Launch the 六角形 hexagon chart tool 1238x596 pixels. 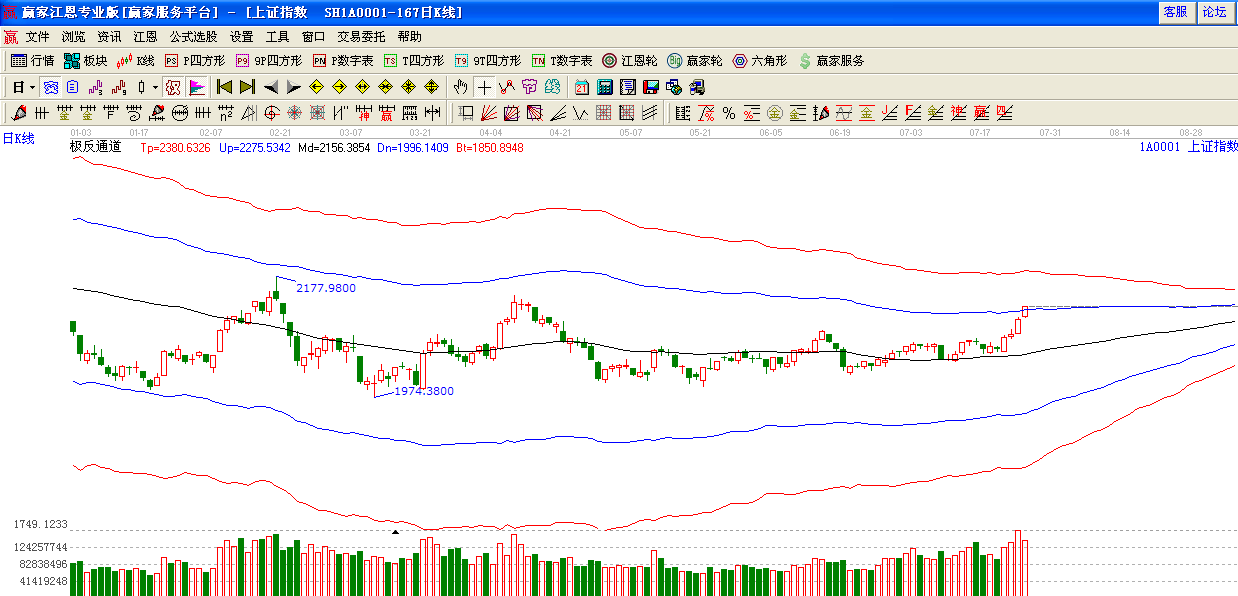[x=759, y=61]
